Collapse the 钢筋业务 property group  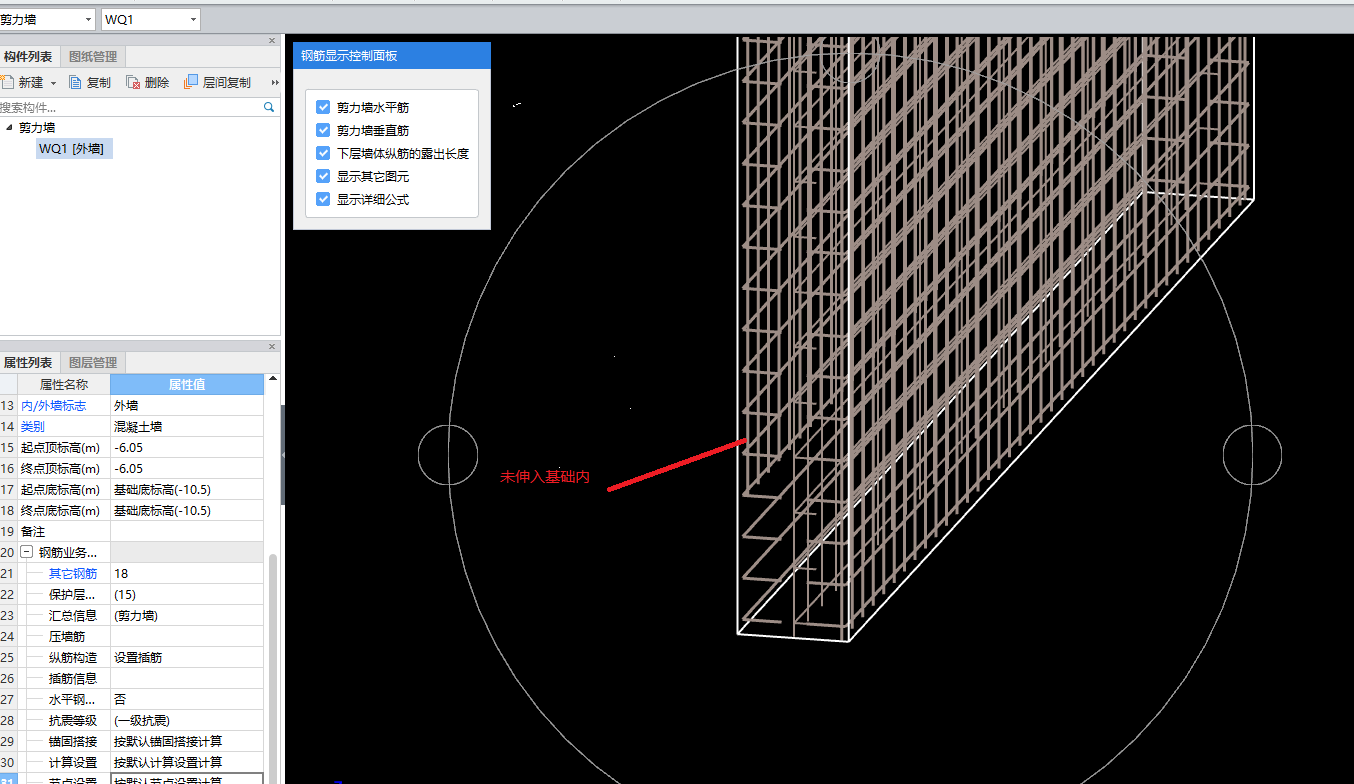tap(27, 552)
